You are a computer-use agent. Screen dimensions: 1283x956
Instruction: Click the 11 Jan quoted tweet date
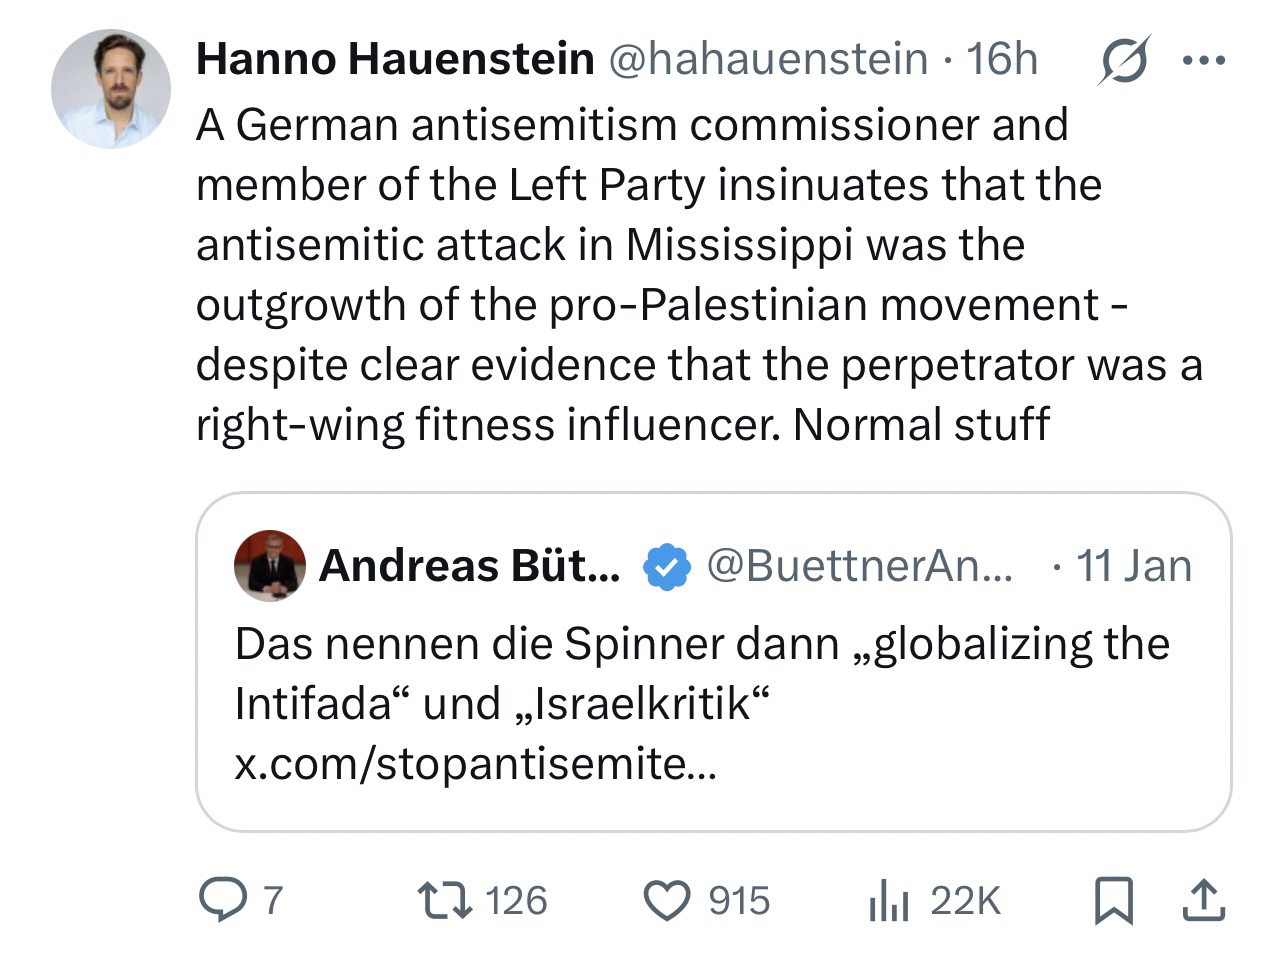pyautogui.click(x=1134, y=567)
